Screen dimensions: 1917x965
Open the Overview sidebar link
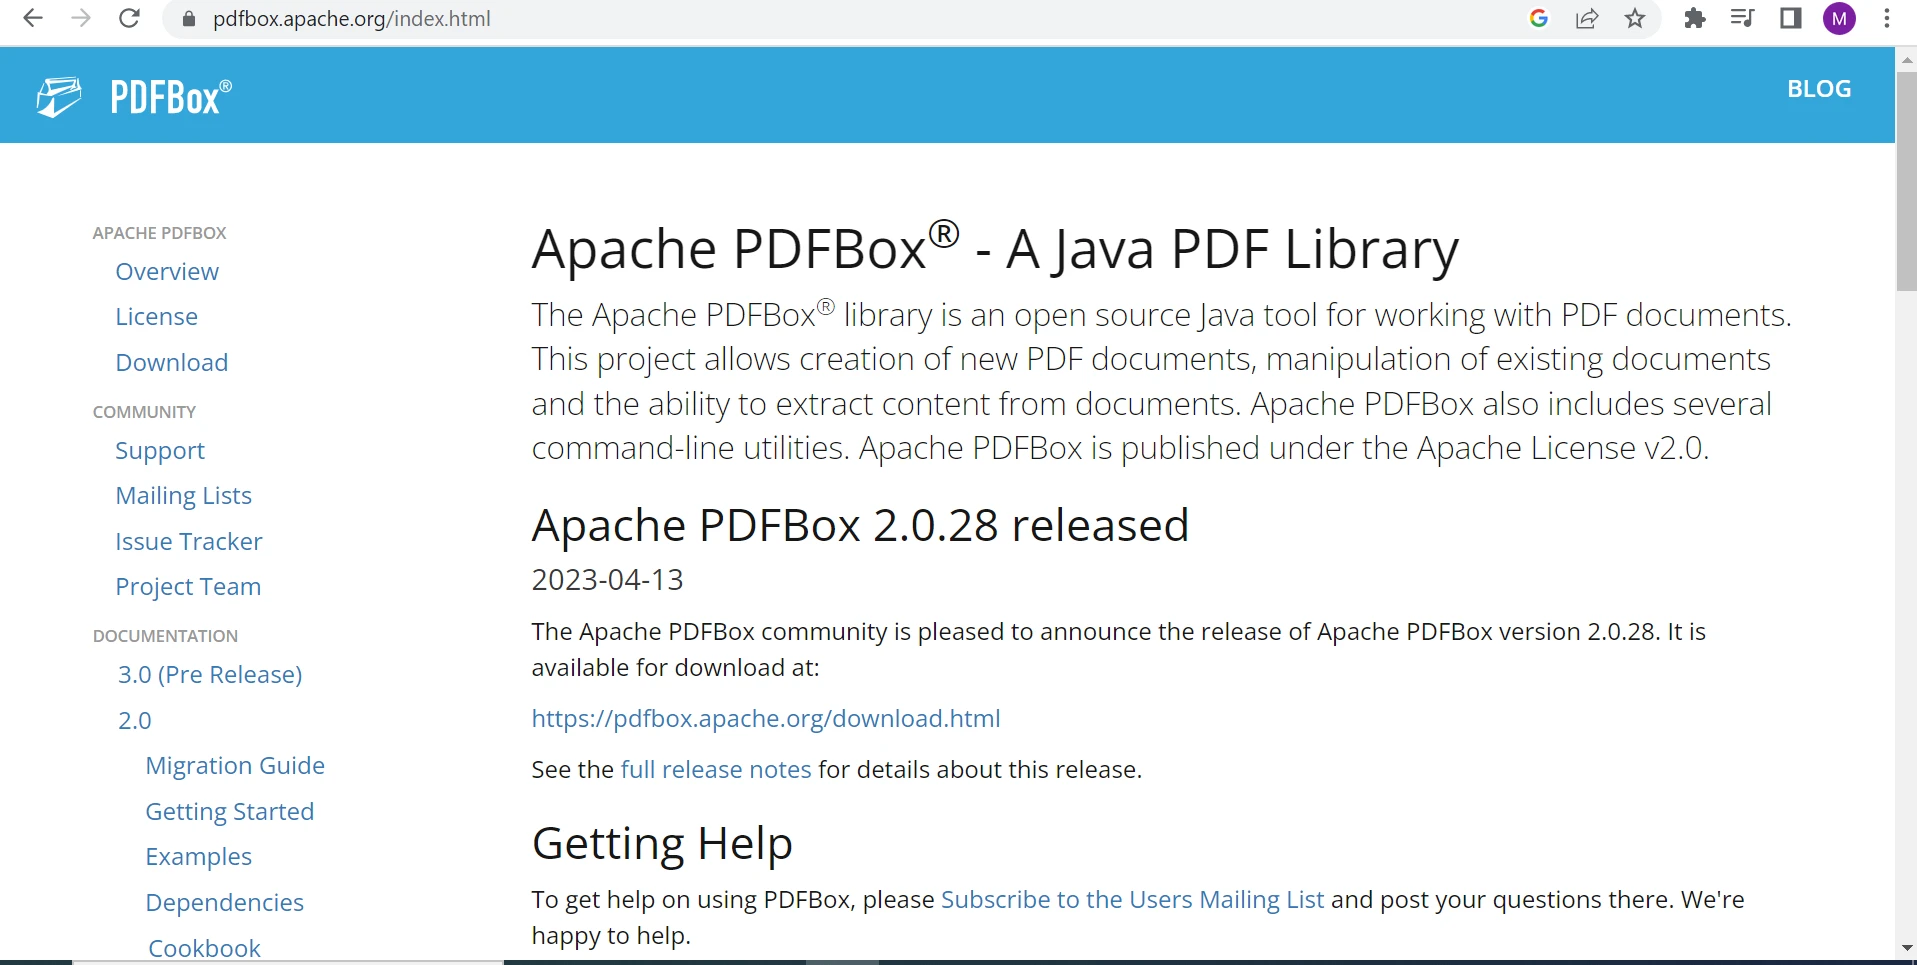pos(167,272)
